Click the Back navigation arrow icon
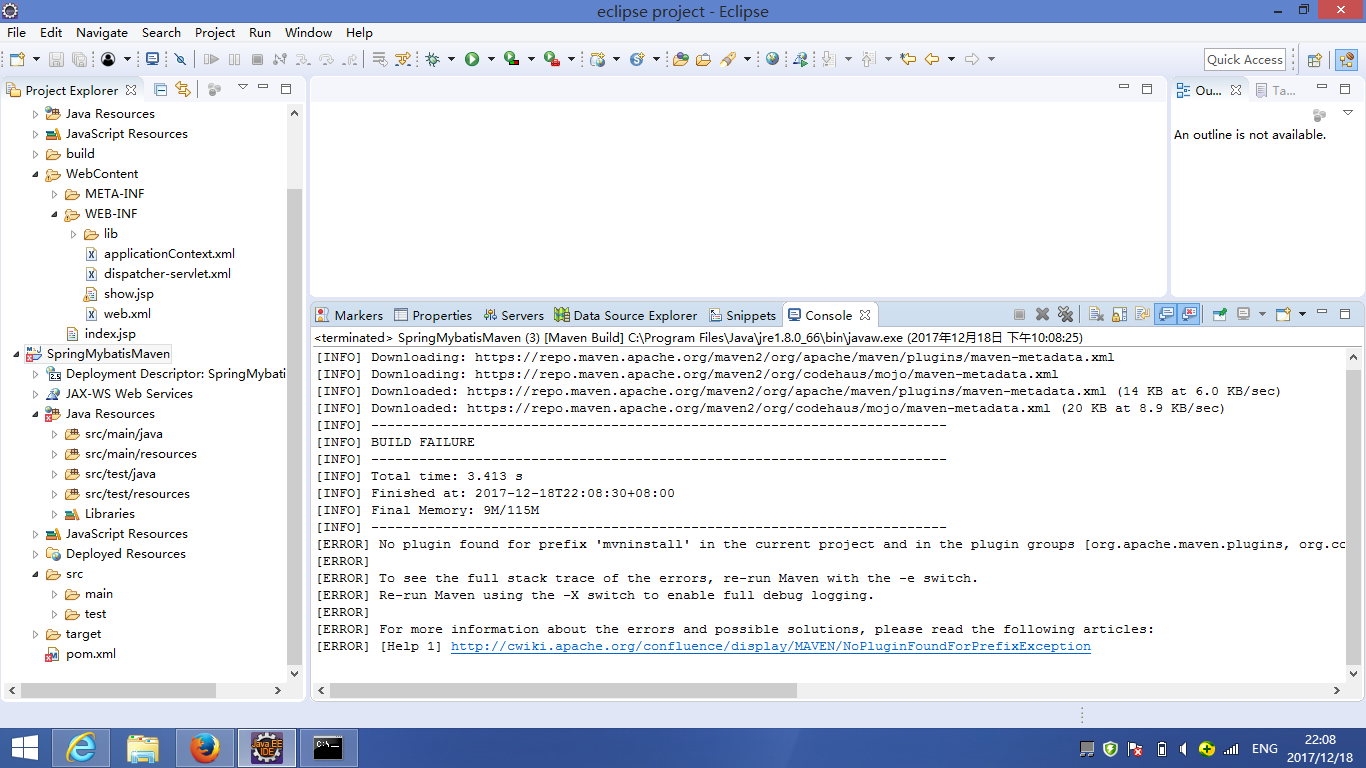This screenshot has height=768, width=1366. click(932, 59)
